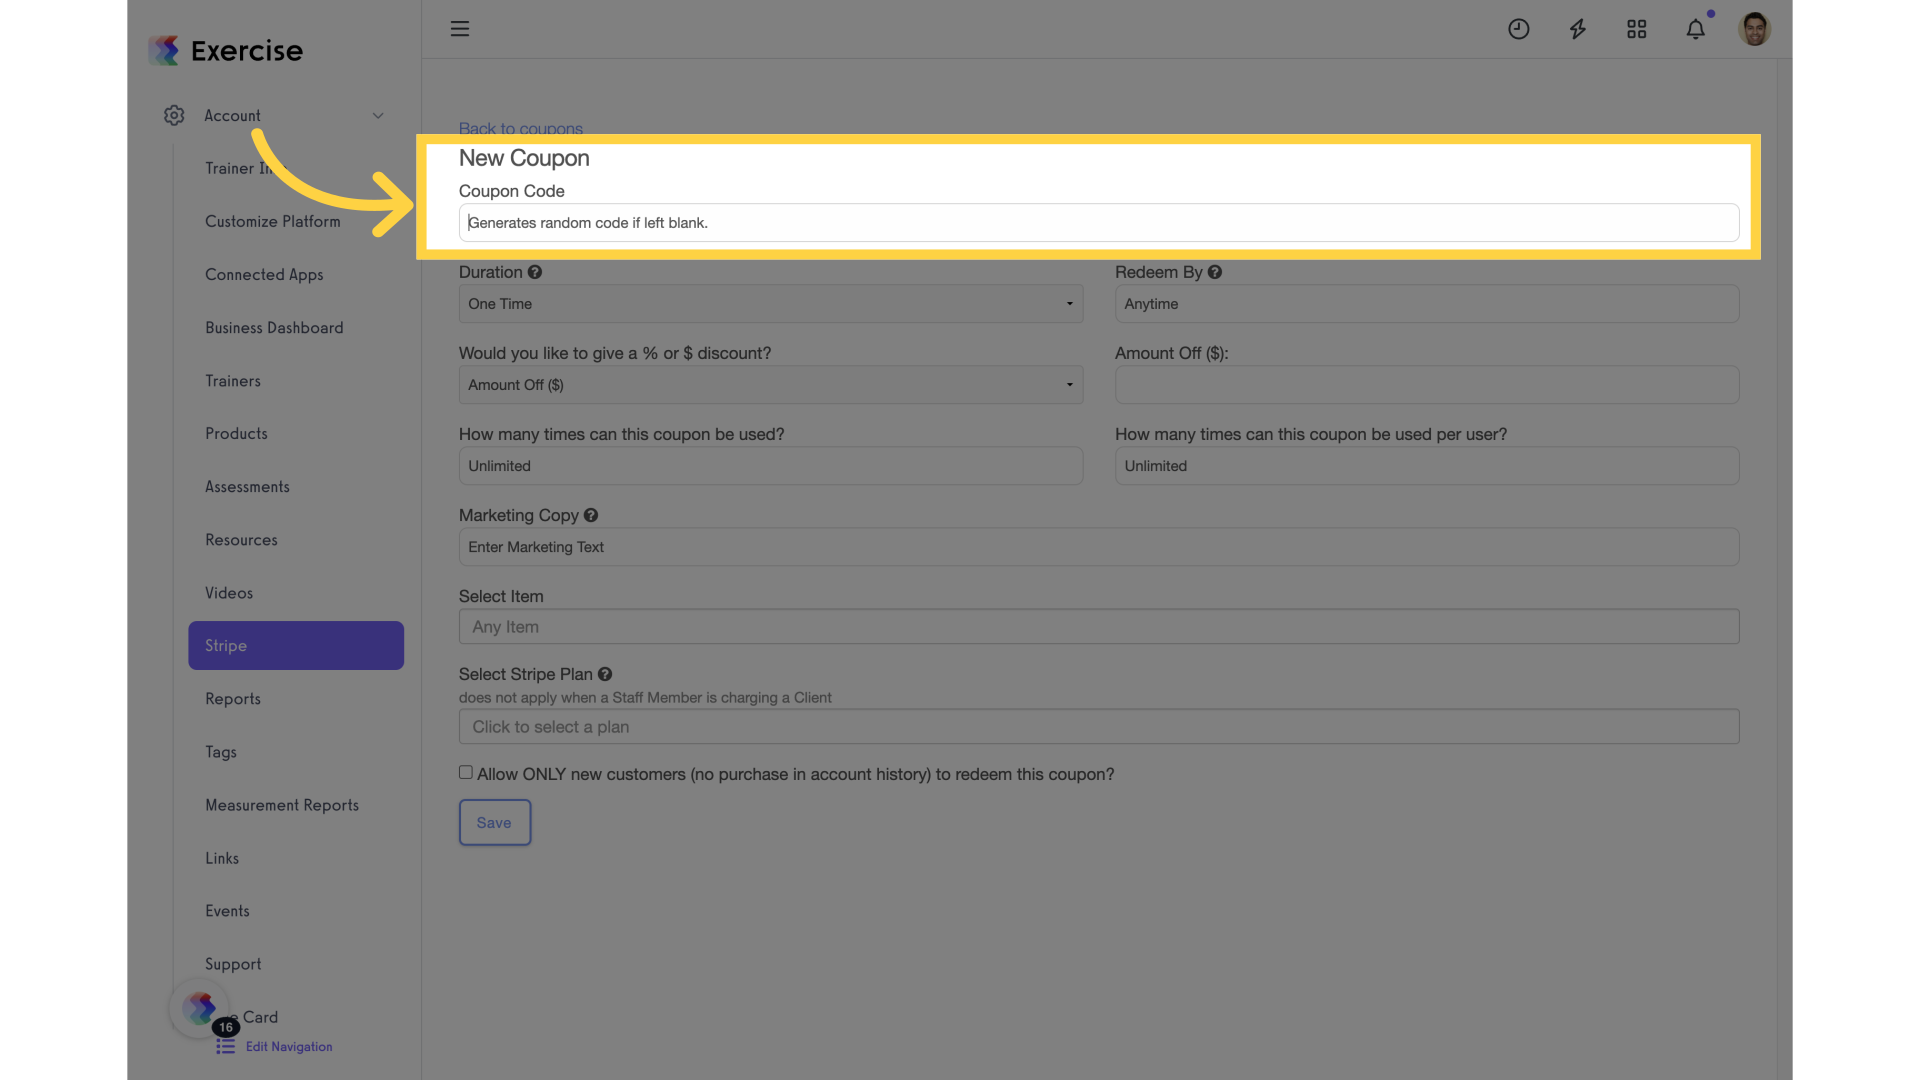The height and width of the screenshot is (1080, 1920).
Task: Click the floating widget with badge 16
Action: 200,1008
